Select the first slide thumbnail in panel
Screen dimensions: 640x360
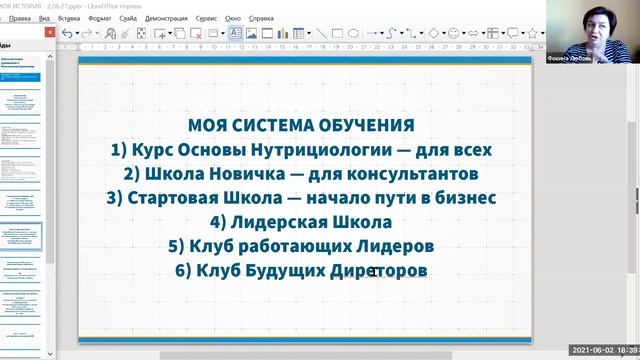coord(20,69)
